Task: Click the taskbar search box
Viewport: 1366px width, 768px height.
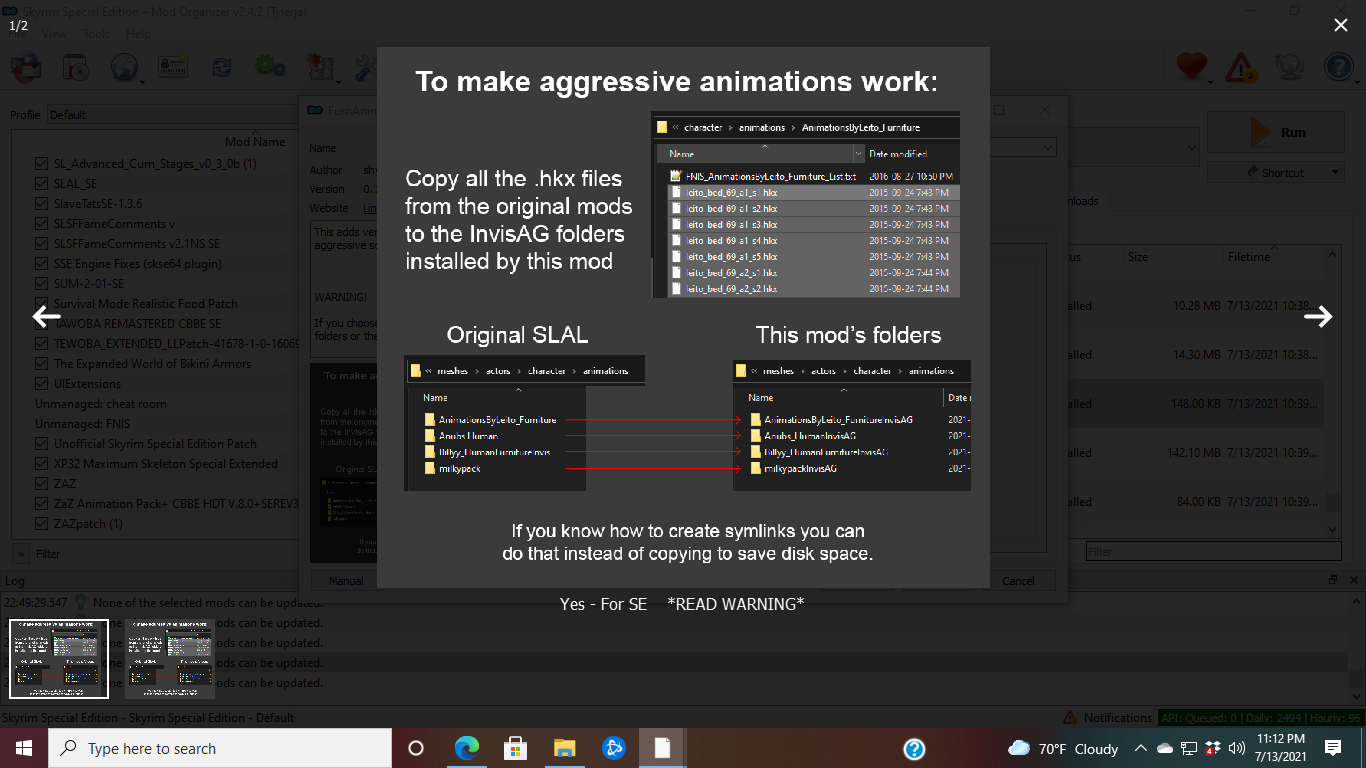Action: 220,748
